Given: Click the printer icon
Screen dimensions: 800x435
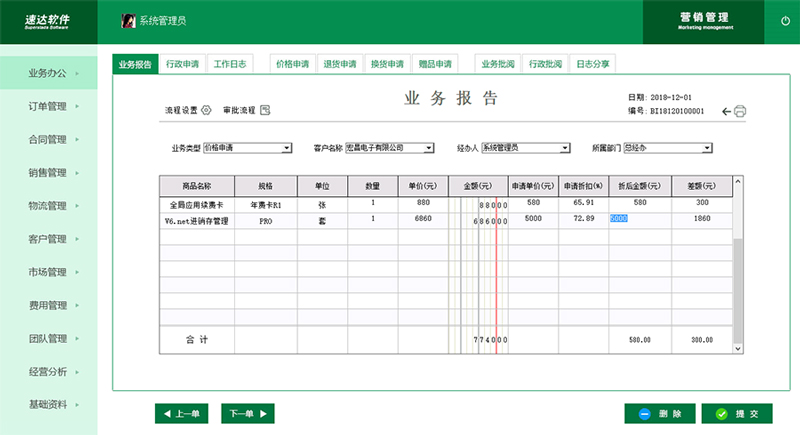Looking at the screenshot, I should [740, 111].
